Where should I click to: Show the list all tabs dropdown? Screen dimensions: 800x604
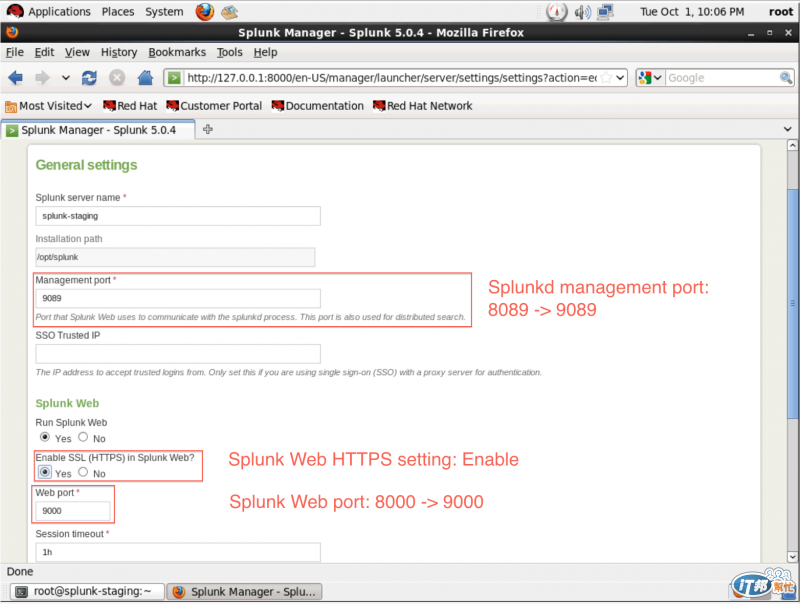[x=787, y=130]
